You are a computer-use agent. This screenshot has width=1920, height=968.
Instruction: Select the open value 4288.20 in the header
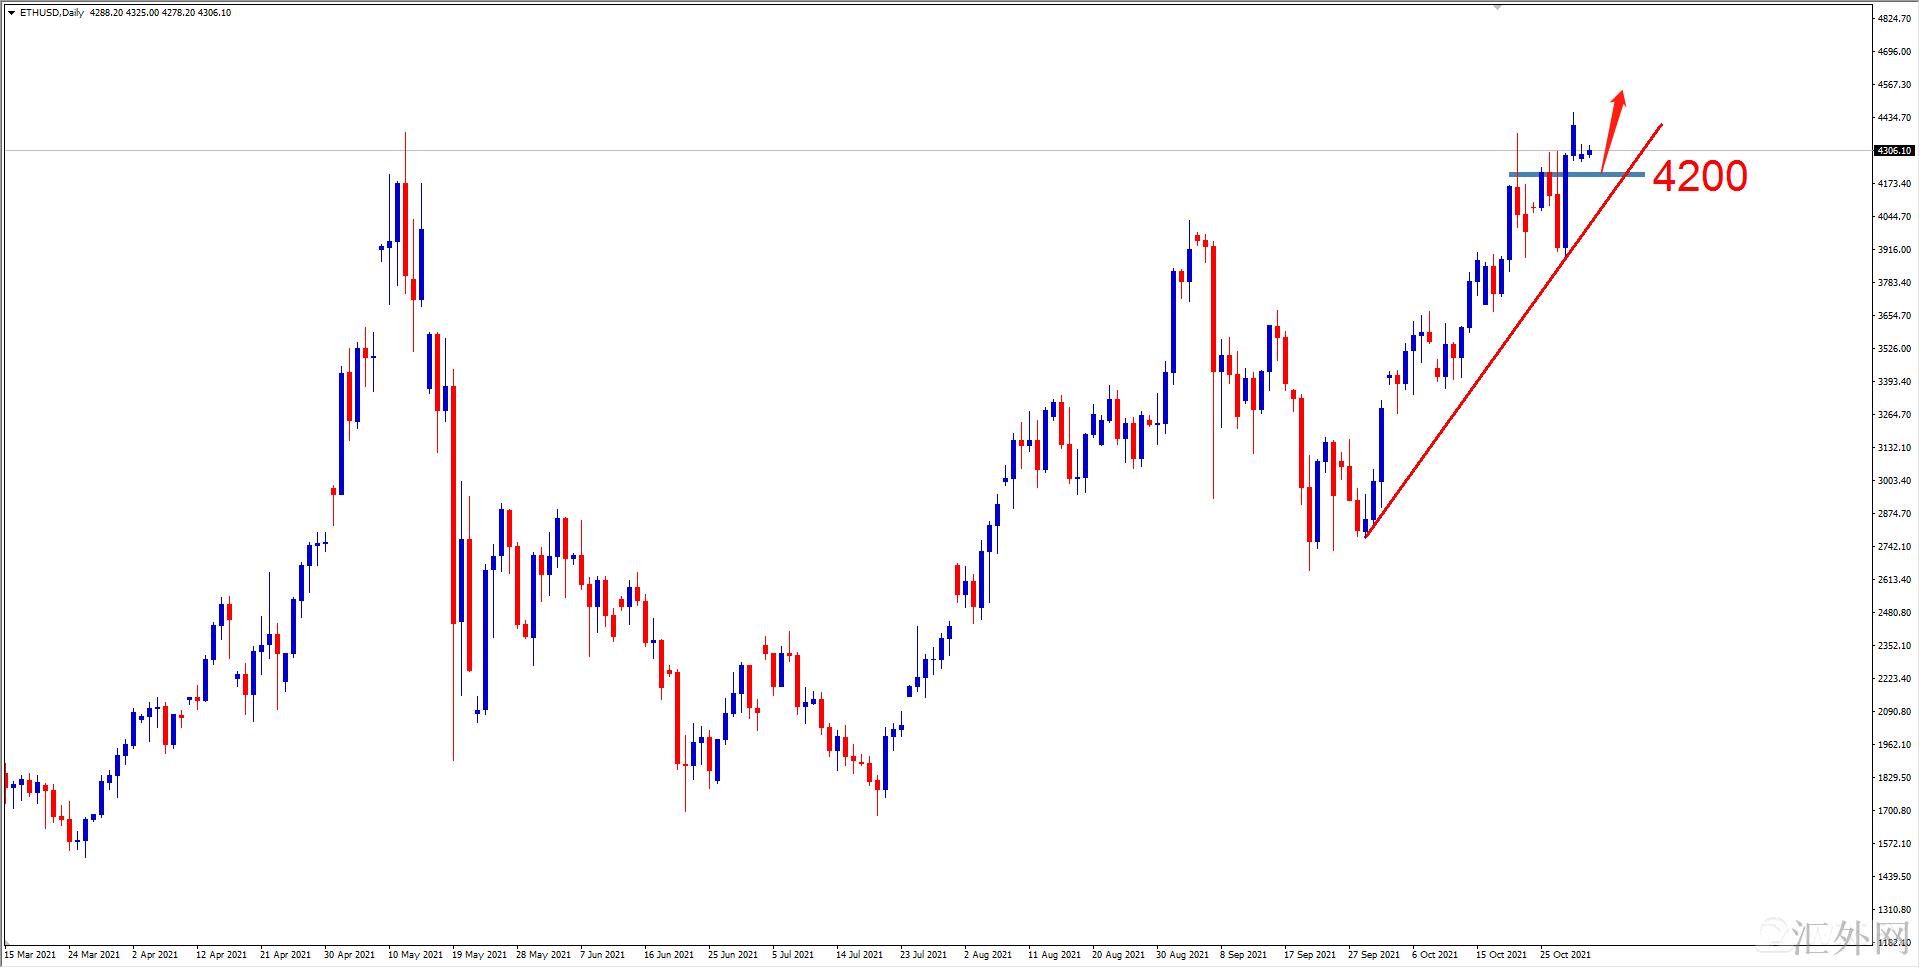[x=106, y=13]
